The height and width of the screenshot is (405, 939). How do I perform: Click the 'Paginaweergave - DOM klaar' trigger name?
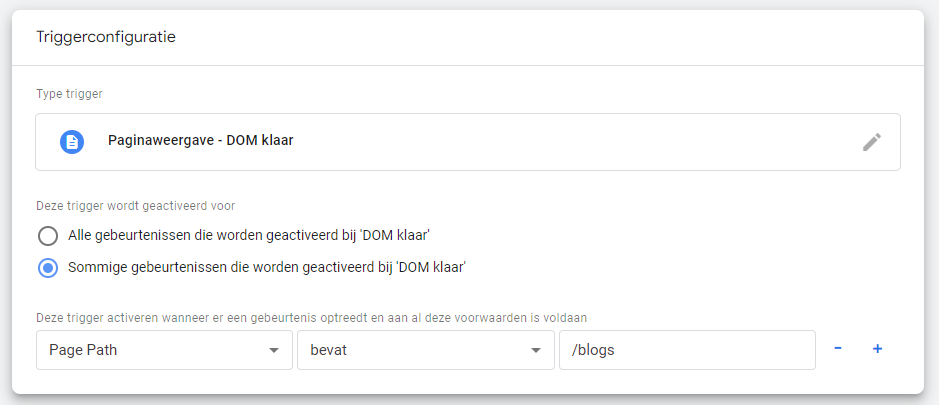(200, 141)
